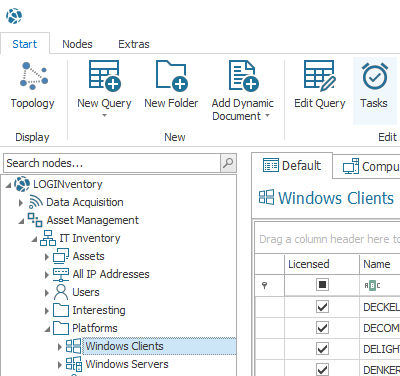400x376 pixels.
Task: Switch to the Nodes ribbon tab
Action: [77, 44]
